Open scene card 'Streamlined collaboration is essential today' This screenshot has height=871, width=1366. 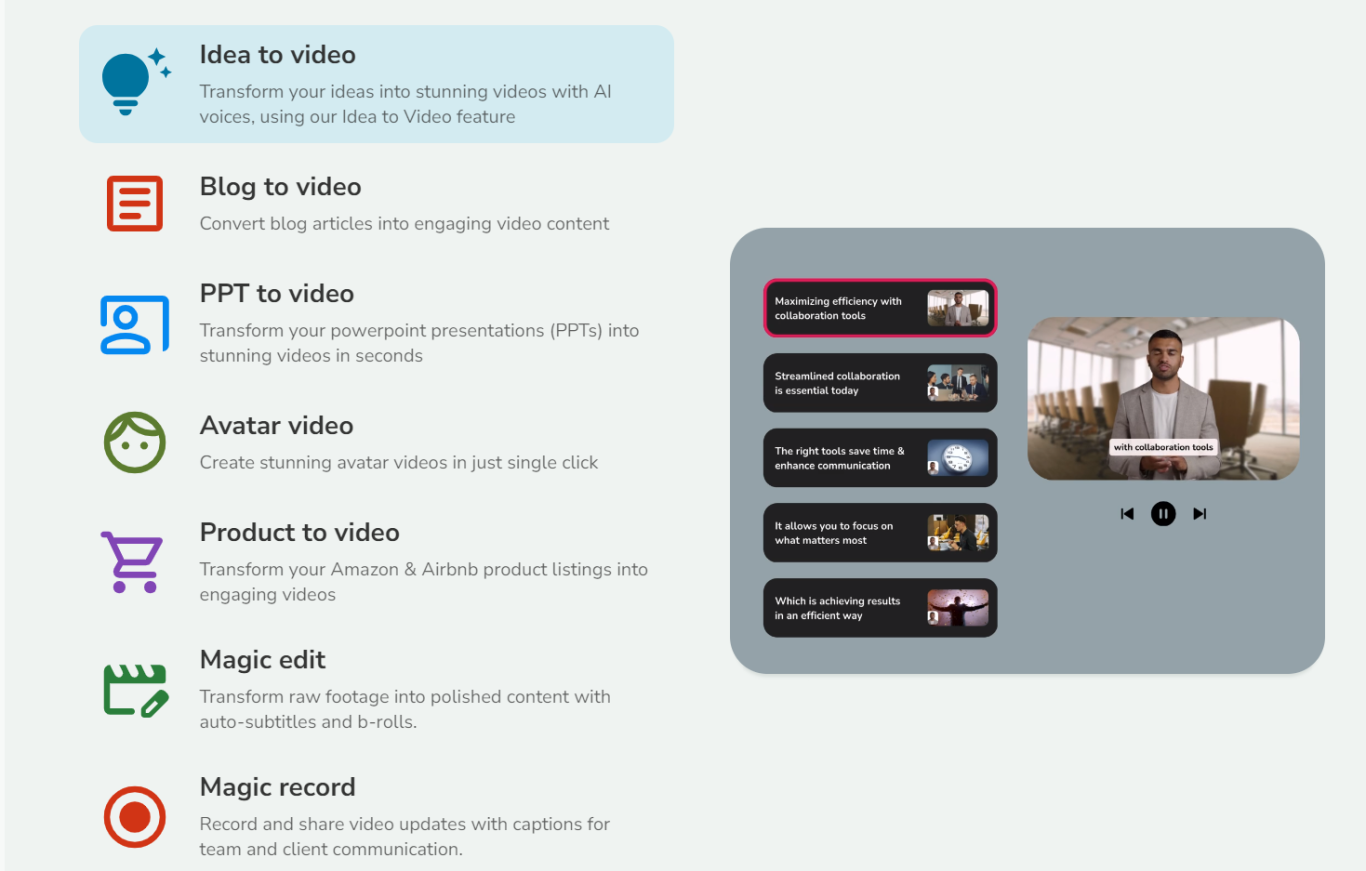(x=880, y=383)
